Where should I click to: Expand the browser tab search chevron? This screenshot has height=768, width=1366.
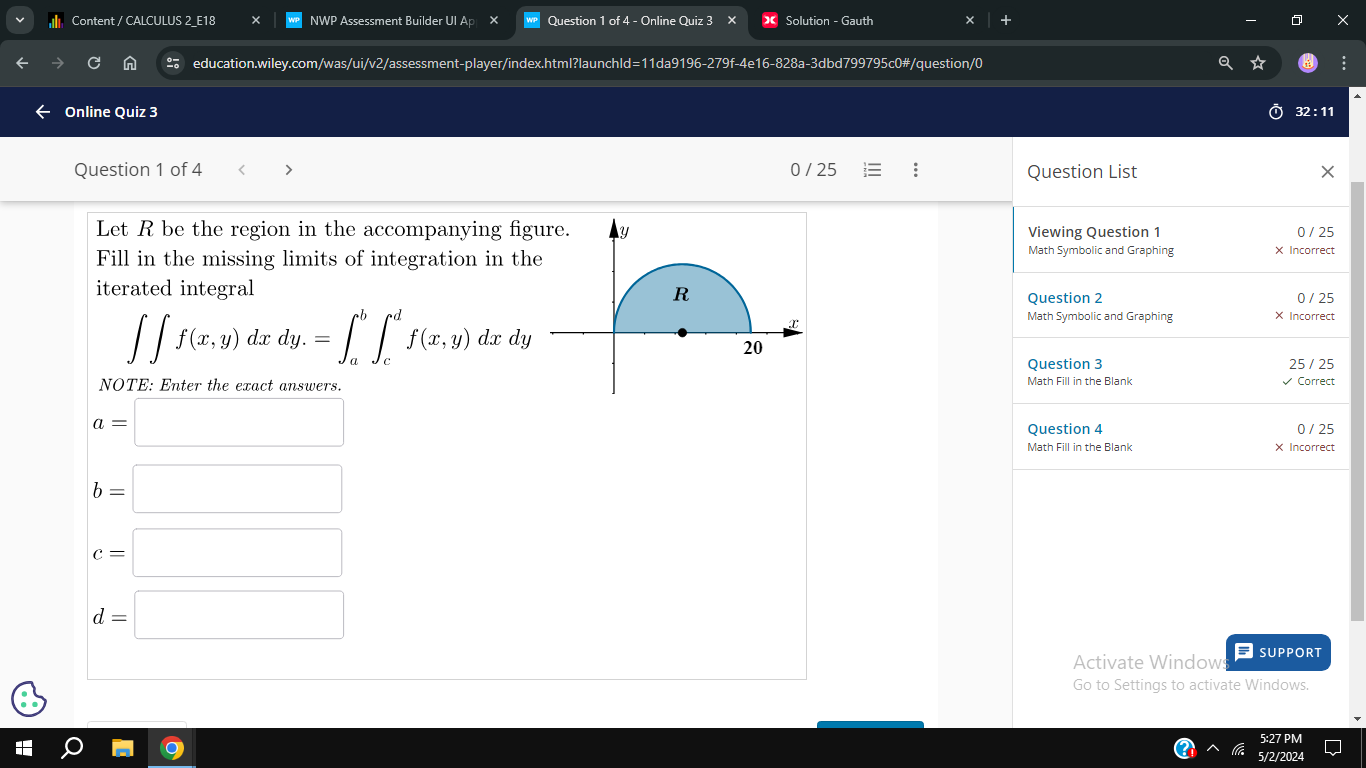18,20
